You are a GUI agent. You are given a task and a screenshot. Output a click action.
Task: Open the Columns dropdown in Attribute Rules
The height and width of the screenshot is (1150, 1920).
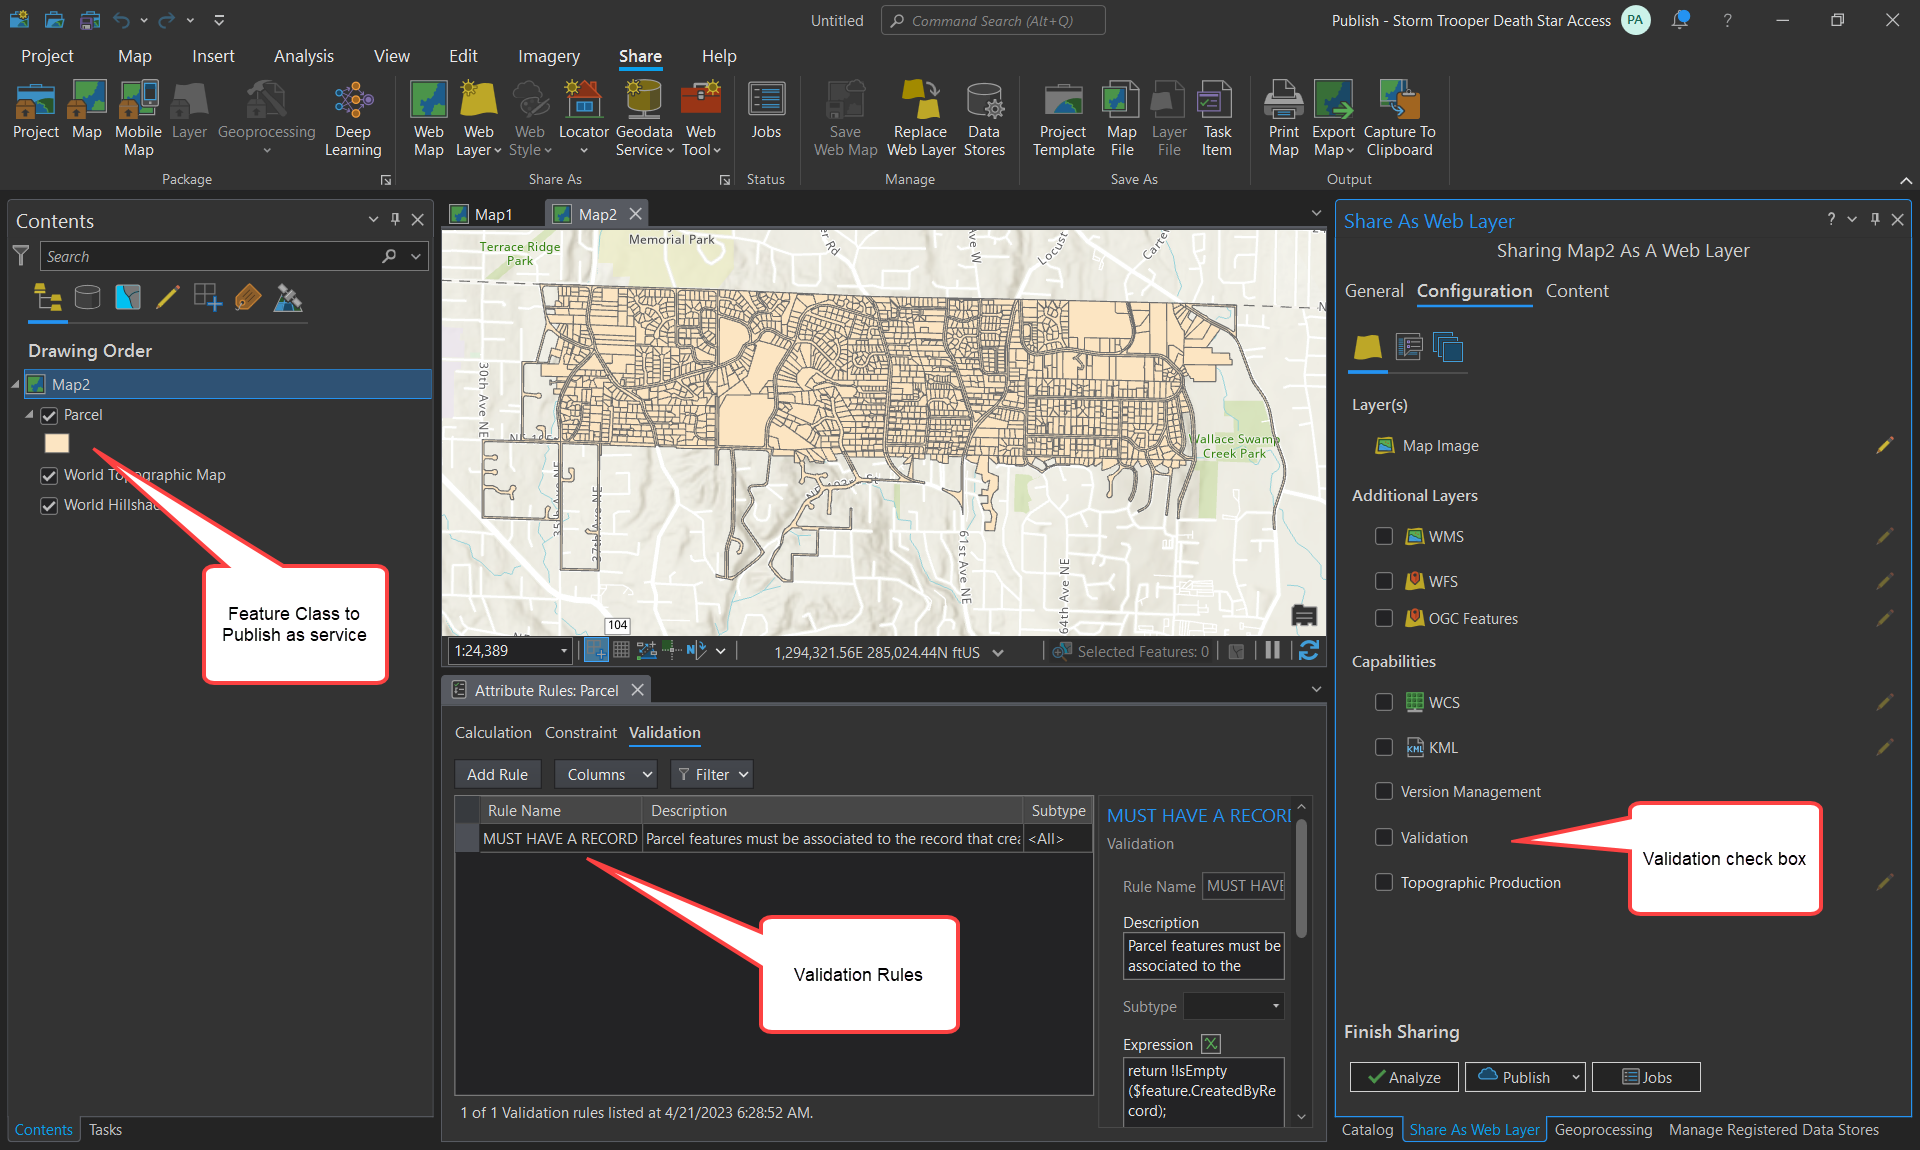tap(605, 774)
